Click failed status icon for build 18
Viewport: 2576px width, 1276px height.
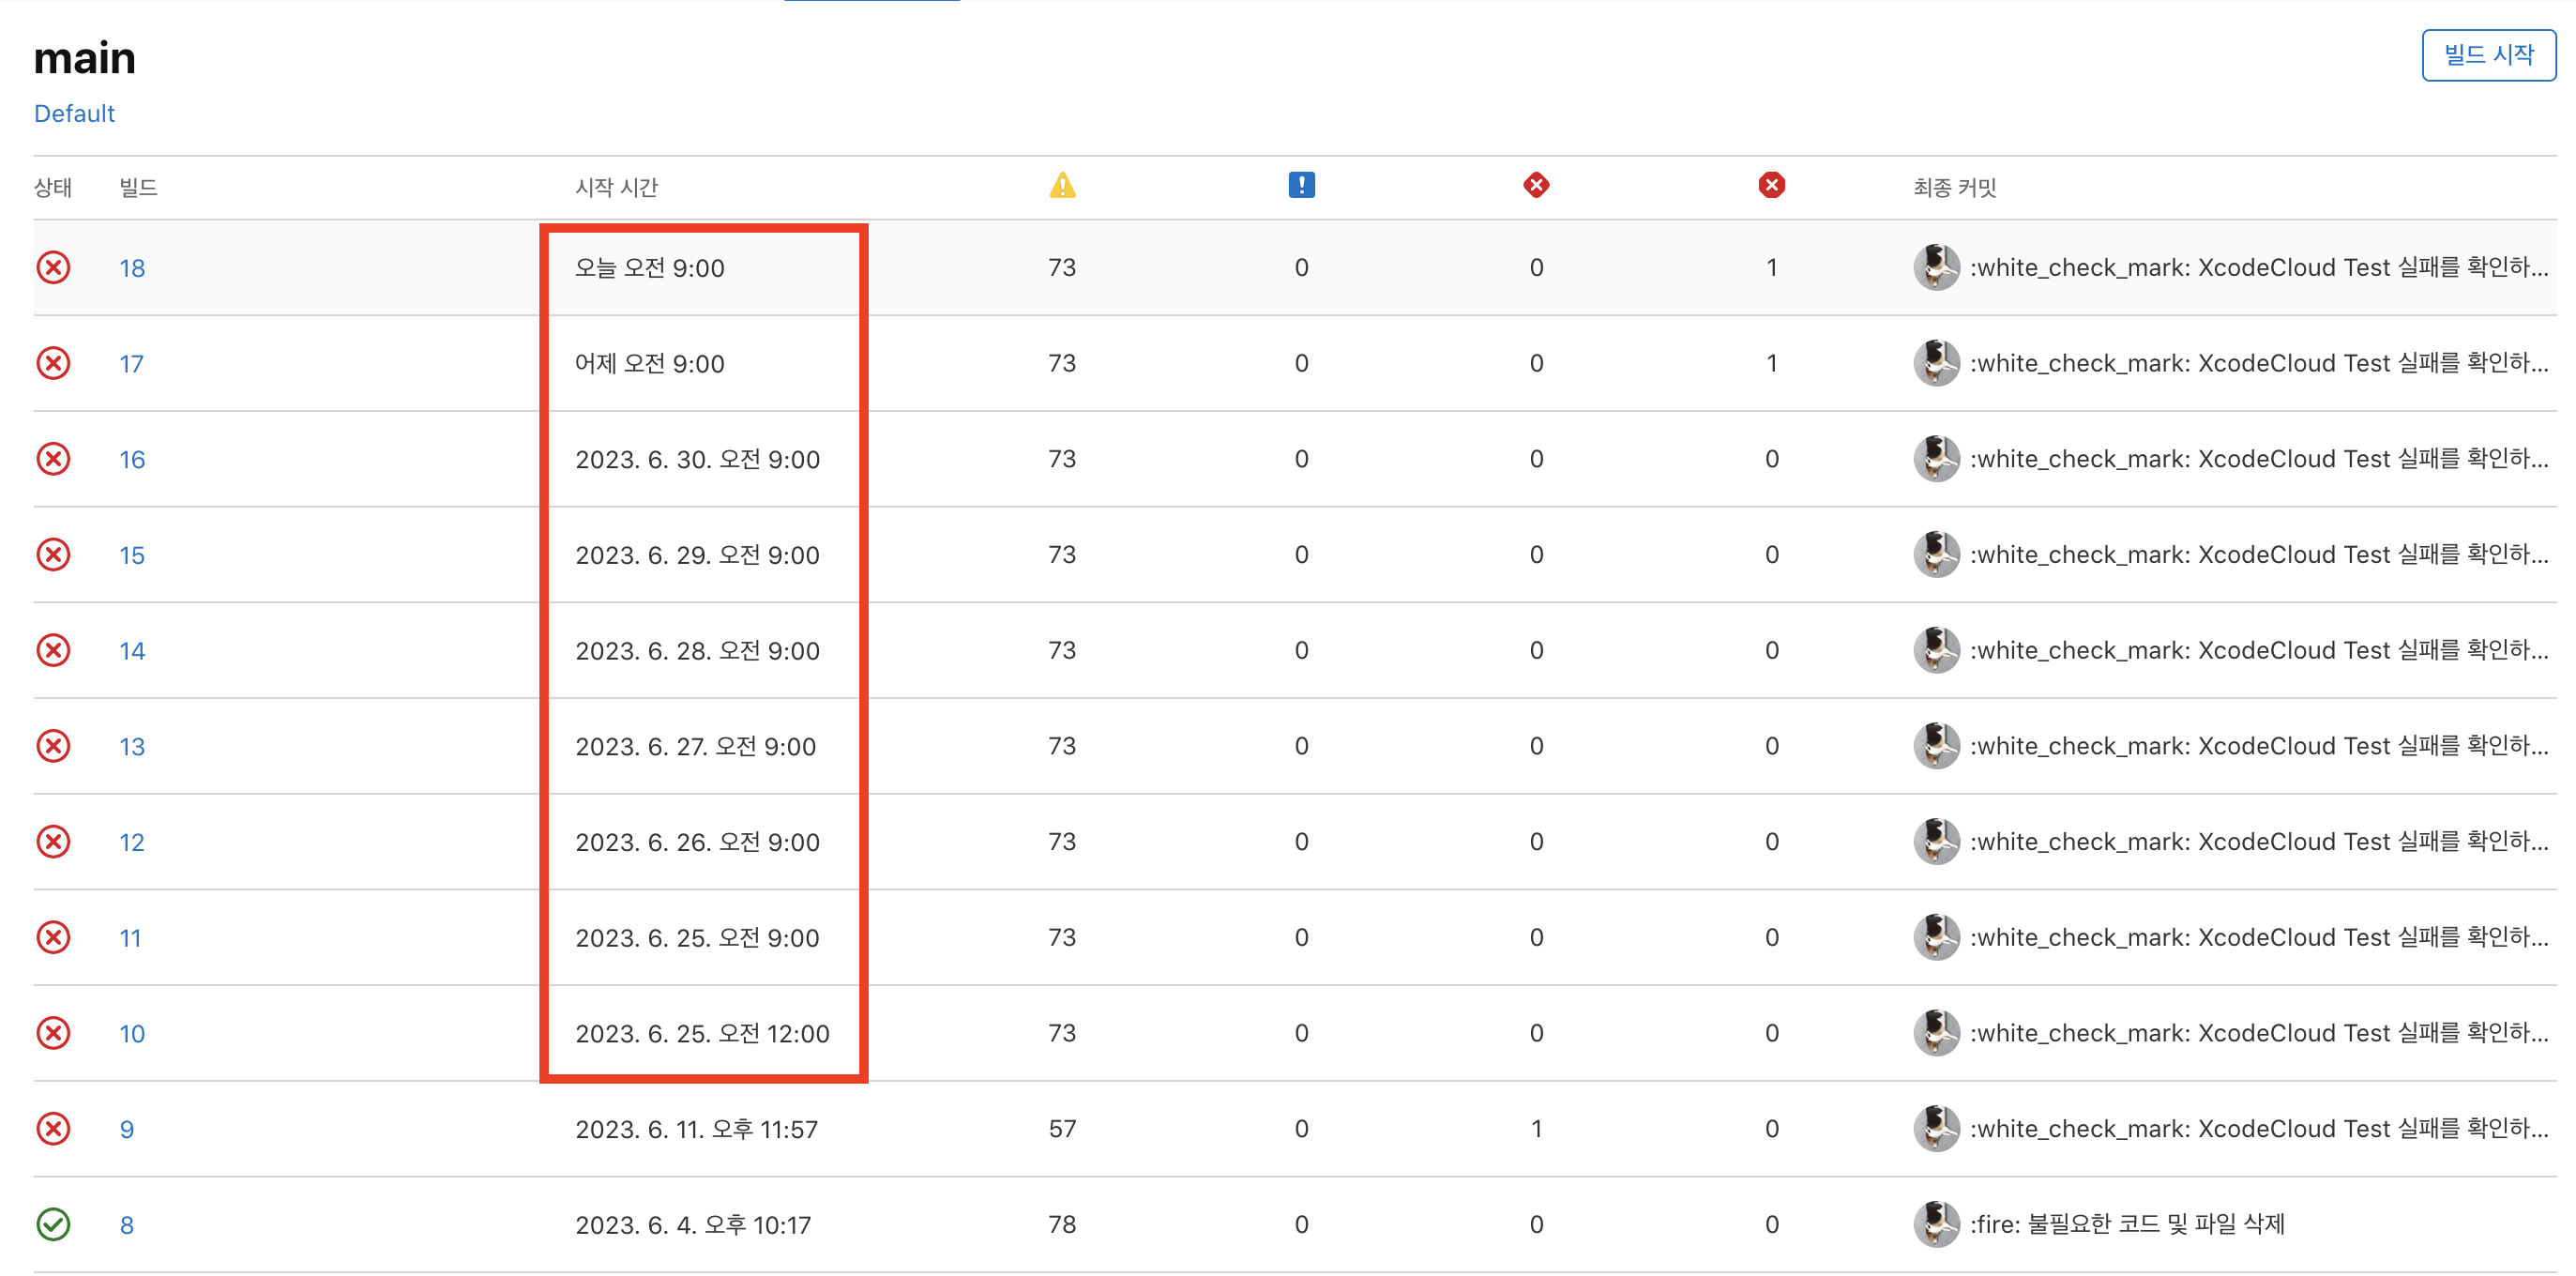(53, 268)
